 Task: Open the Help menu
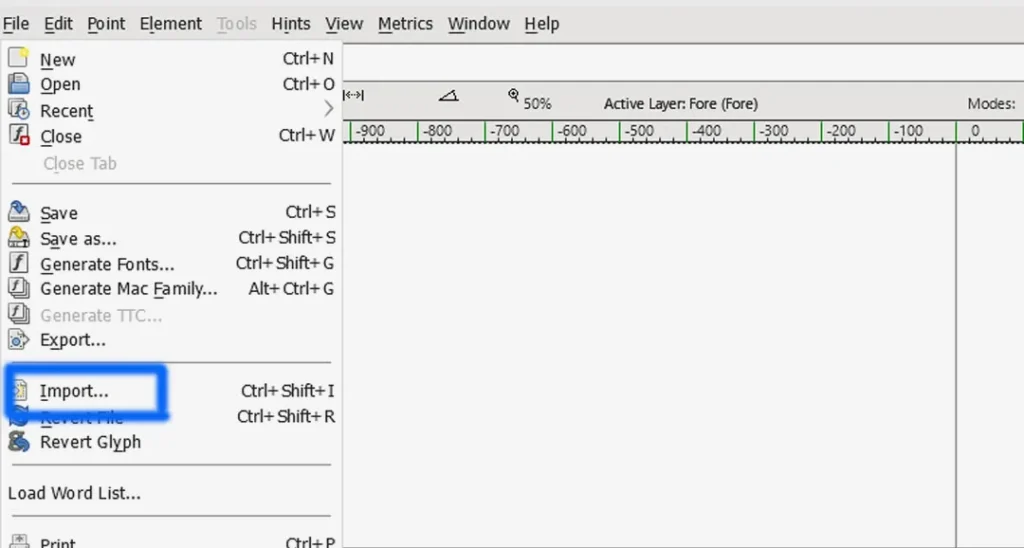click(541, 24)
